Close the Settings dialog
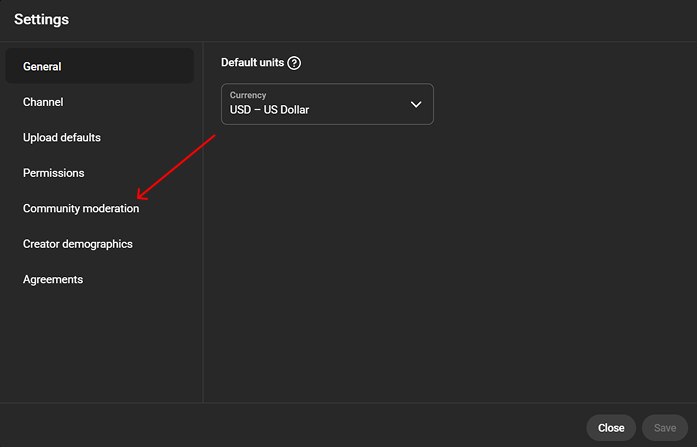 611,428
